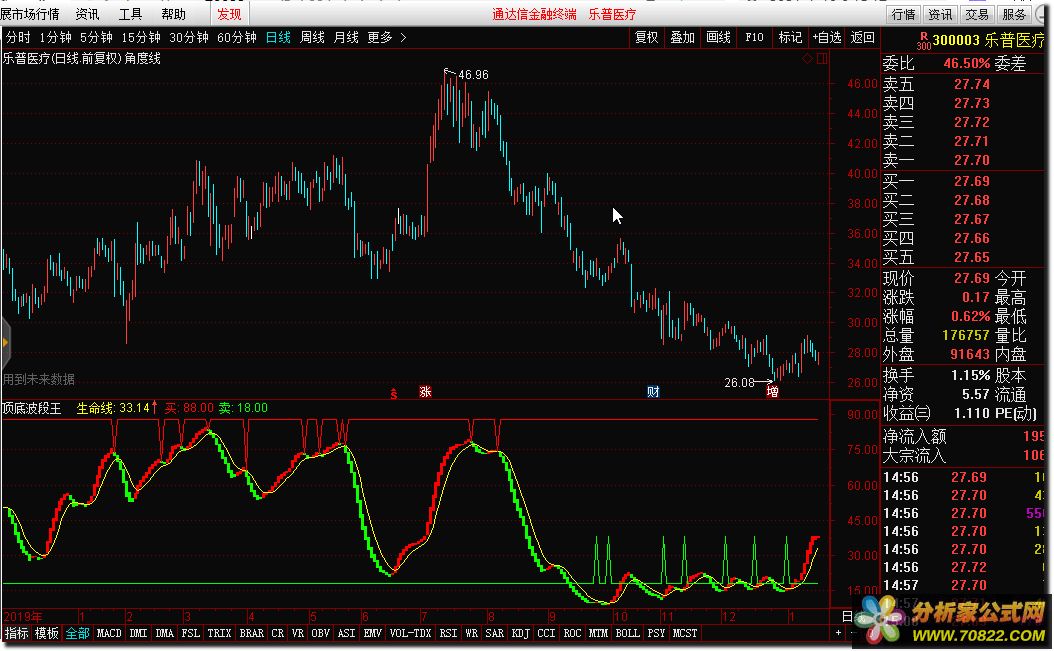
Task: Click the 指标 tab at bottom
Action: (x=17, y=634)
